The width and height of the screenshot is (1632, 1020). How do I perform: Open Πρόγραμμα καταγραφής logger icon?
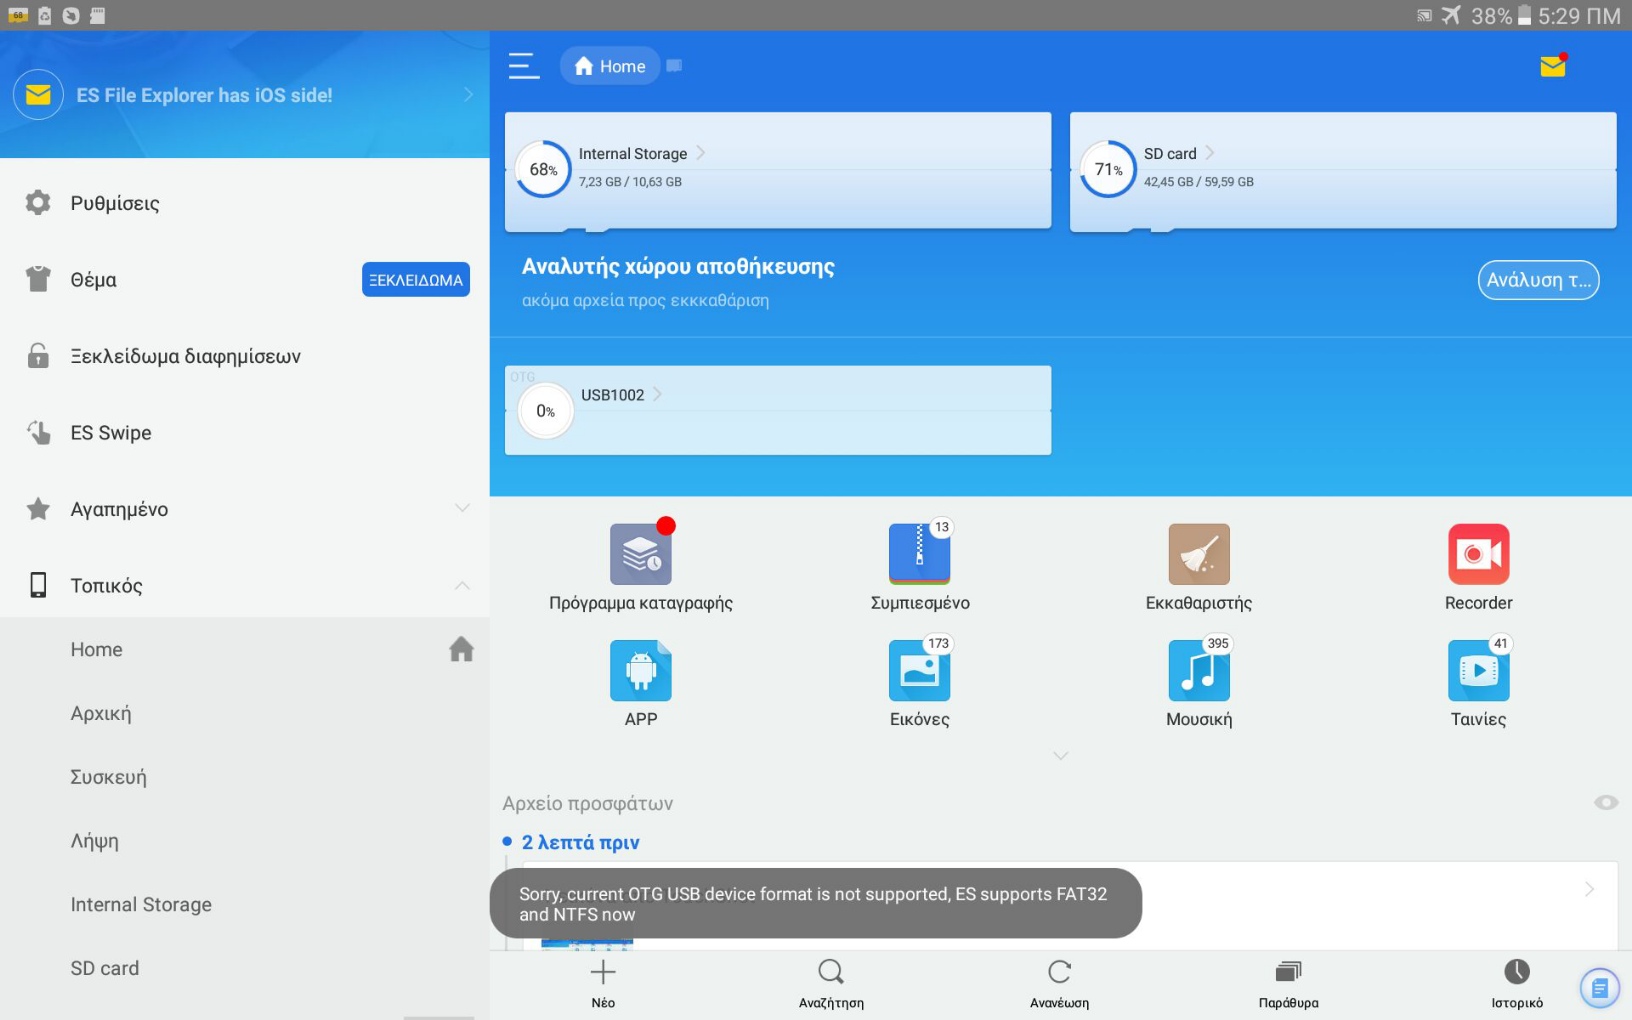pos(640,555)
